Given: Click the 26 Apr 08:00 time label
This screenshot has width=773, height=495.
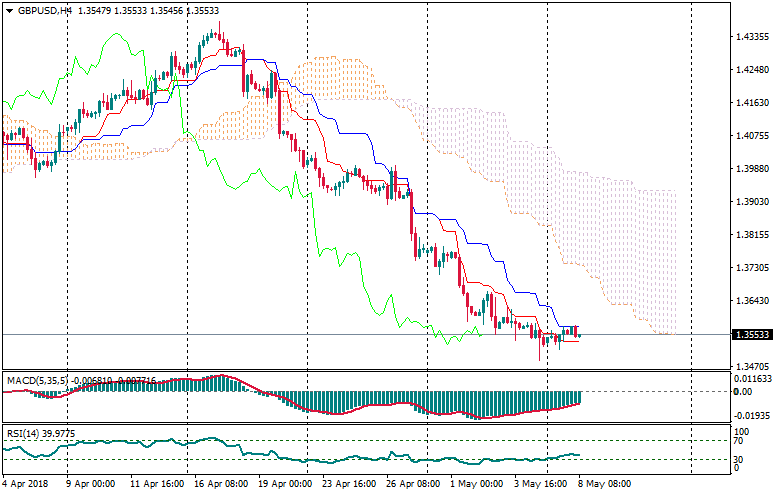Looking at the screenshot, I should pos(411,482).
